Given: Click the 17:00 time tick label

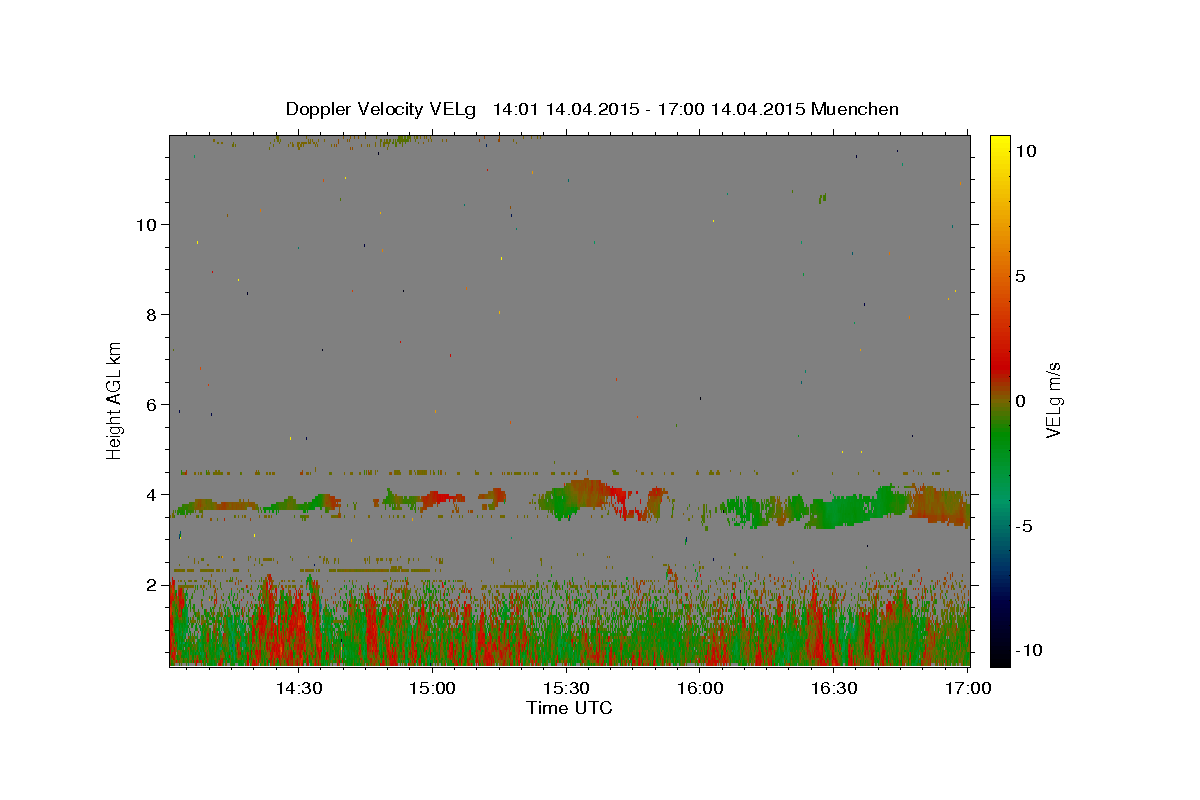Looking at the screenshot, I should 968,688.
